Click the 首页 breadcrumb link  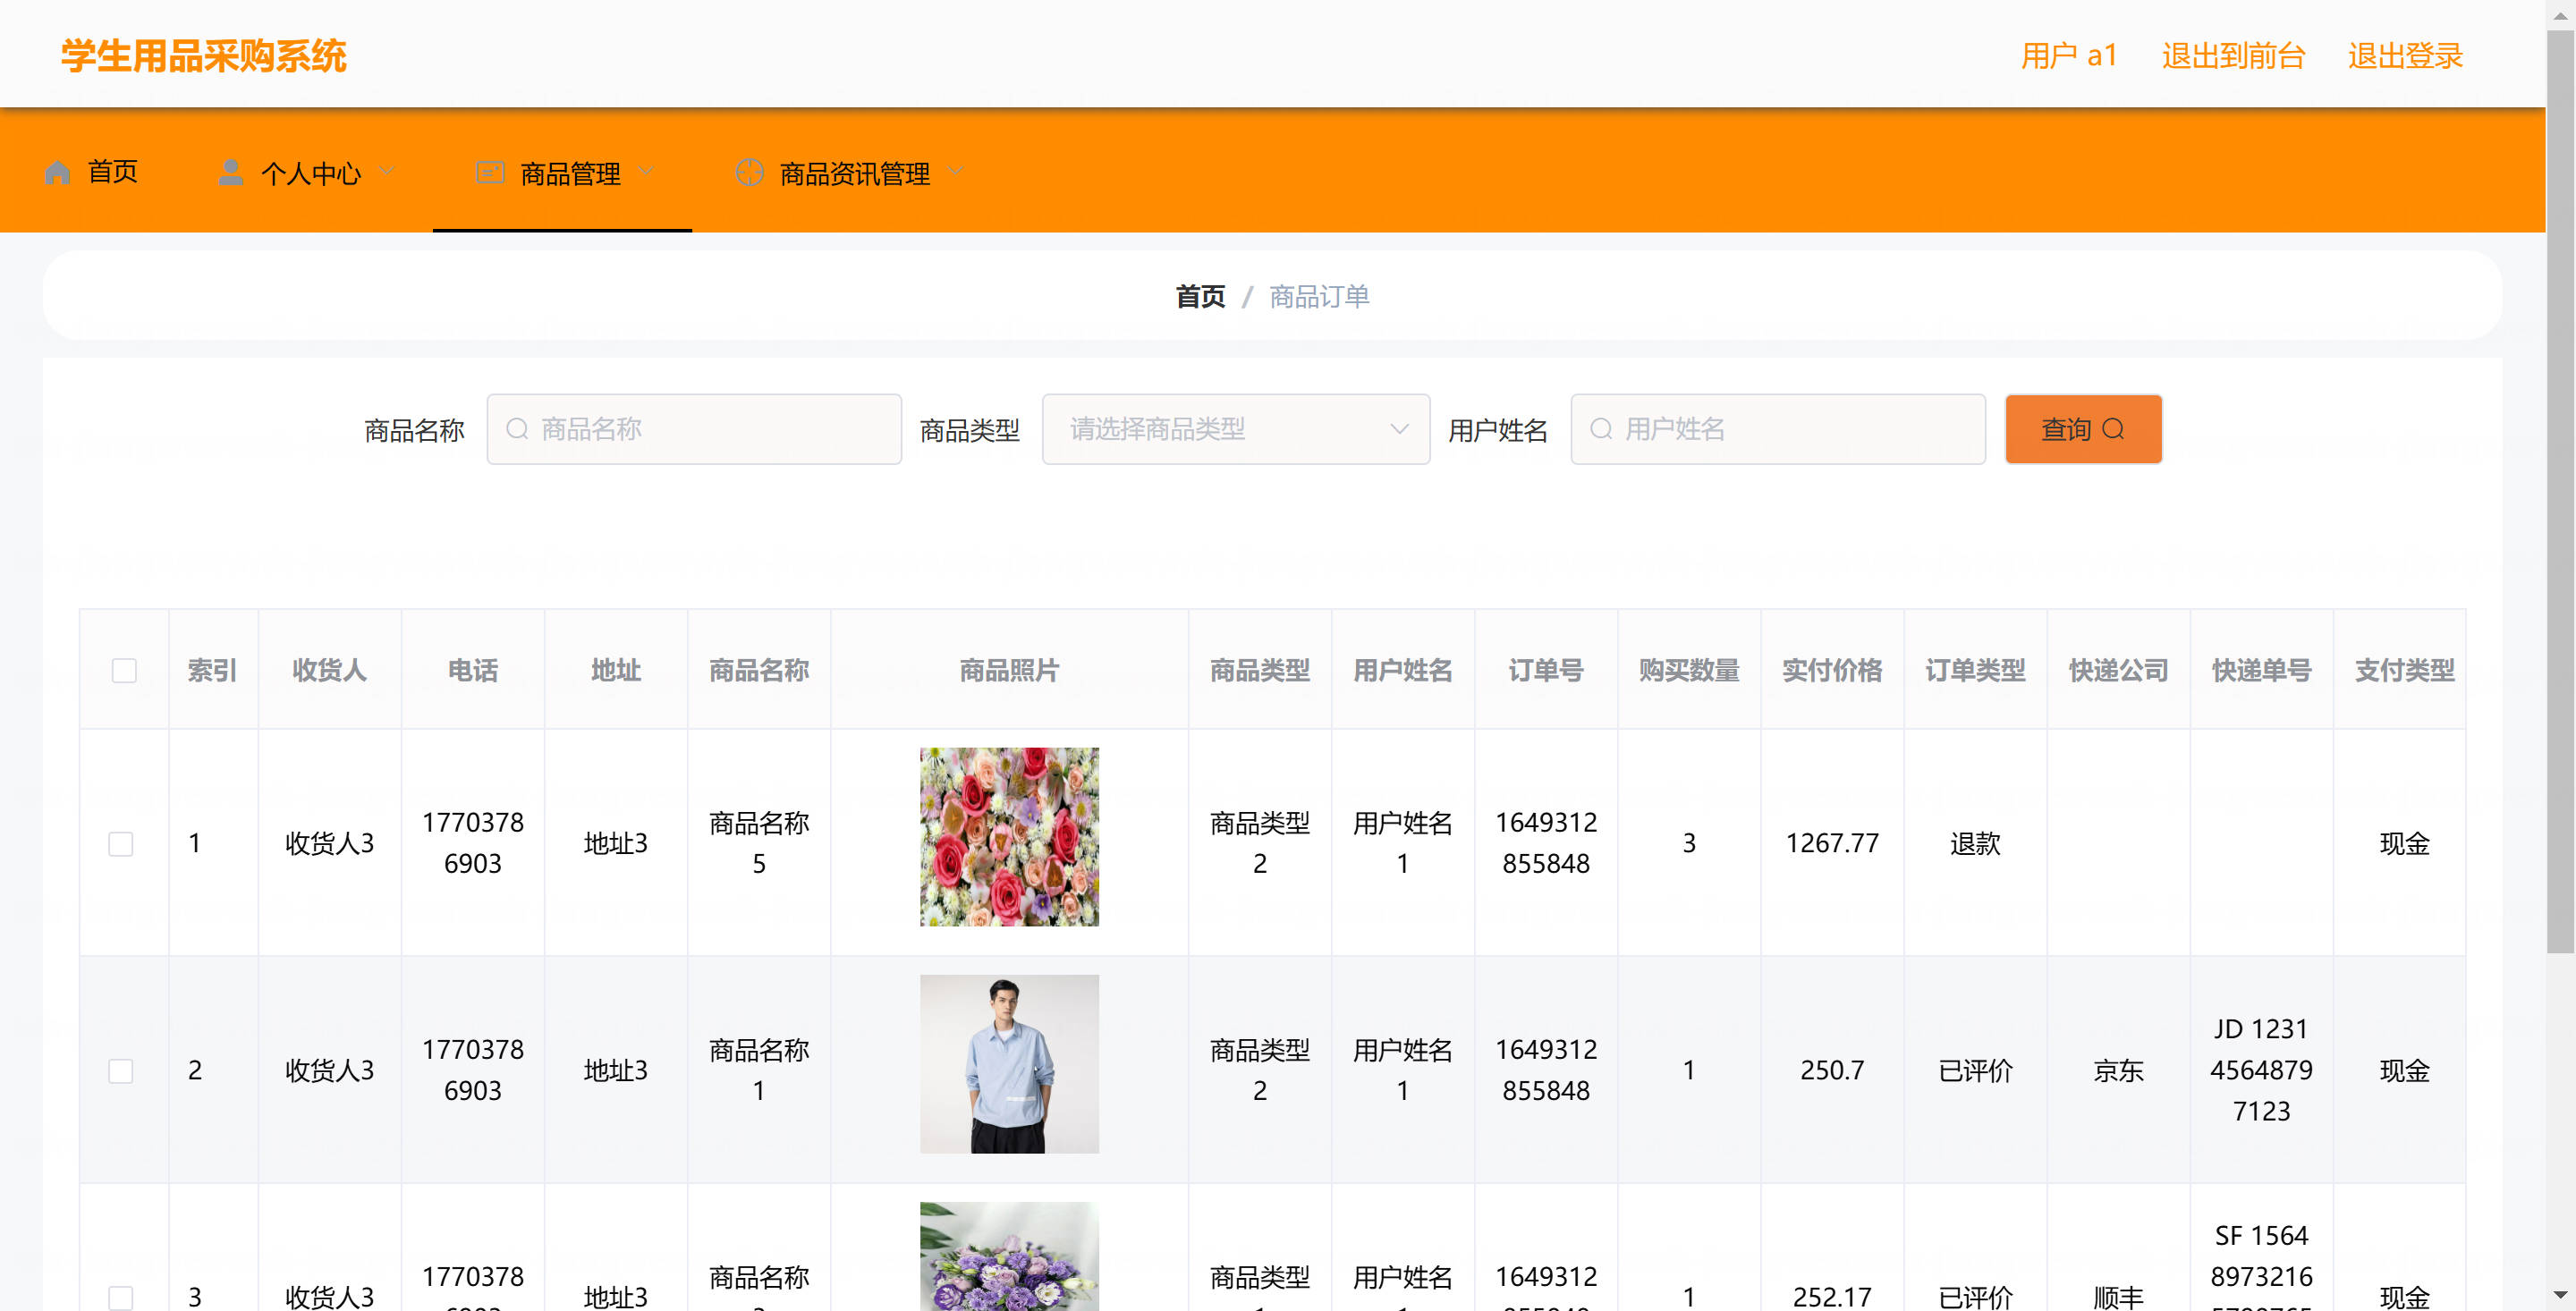coord(1200,296)
